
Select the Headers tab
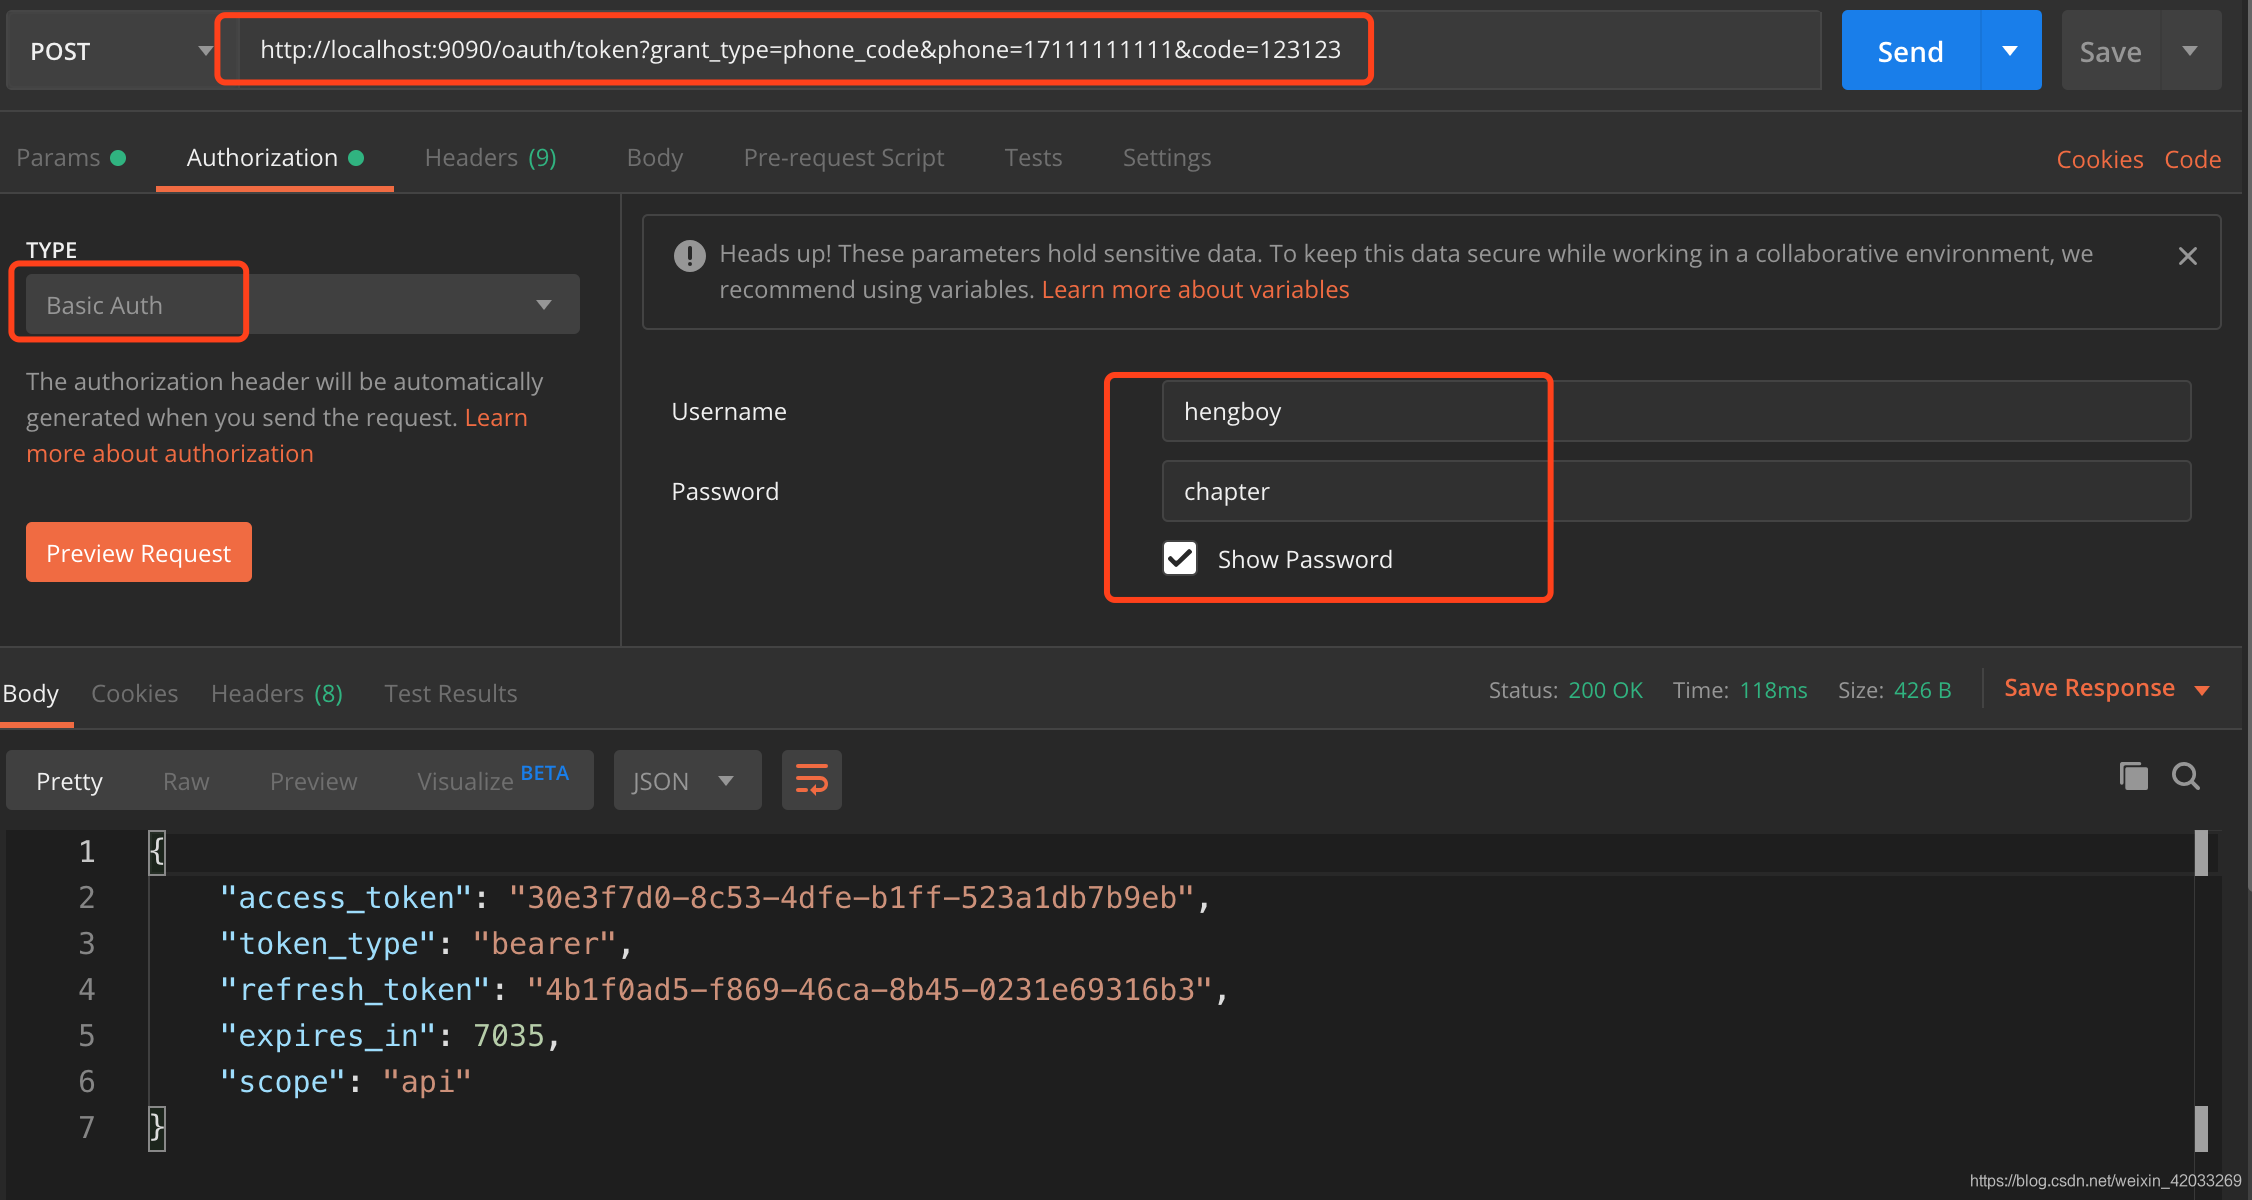[x=492, y=156]
